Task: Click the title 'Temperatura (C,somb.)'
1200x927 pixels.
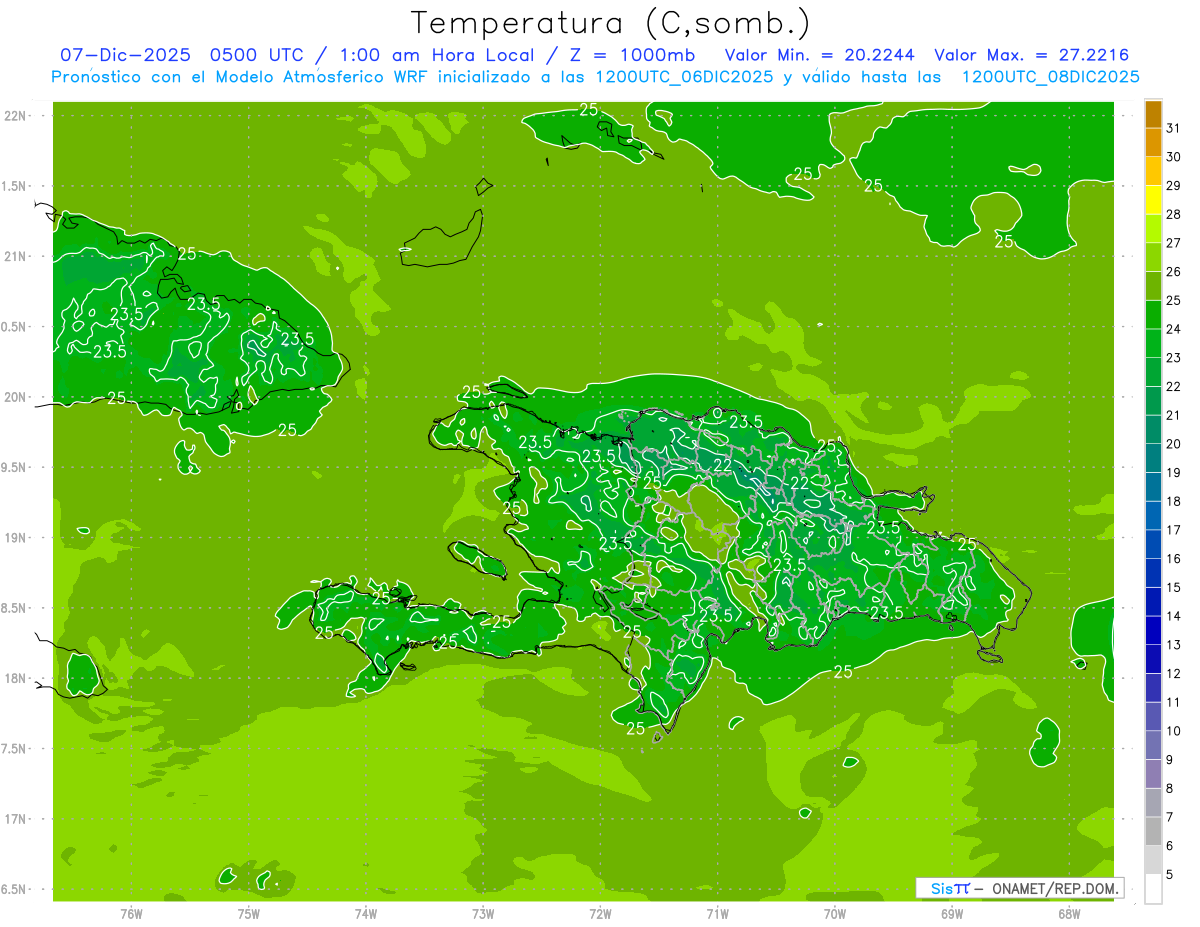Action: (611, 23)
